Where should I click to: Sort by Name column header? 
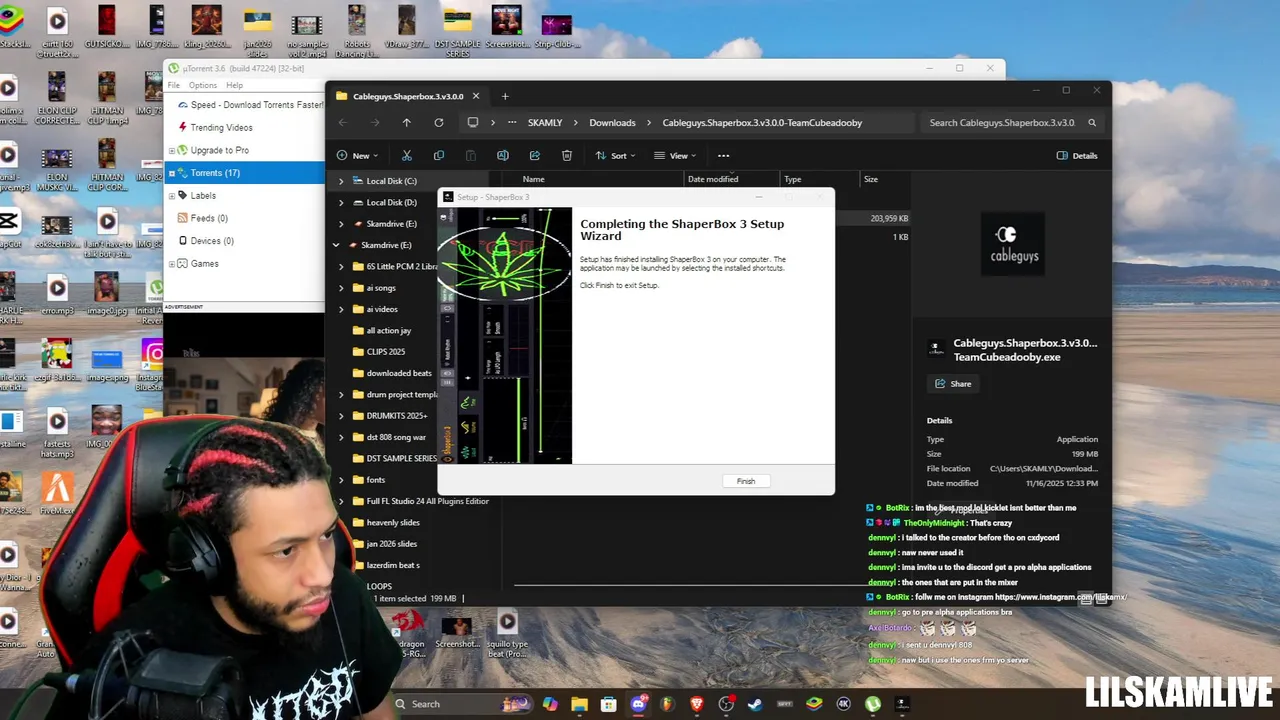click(x=533, y=179)
